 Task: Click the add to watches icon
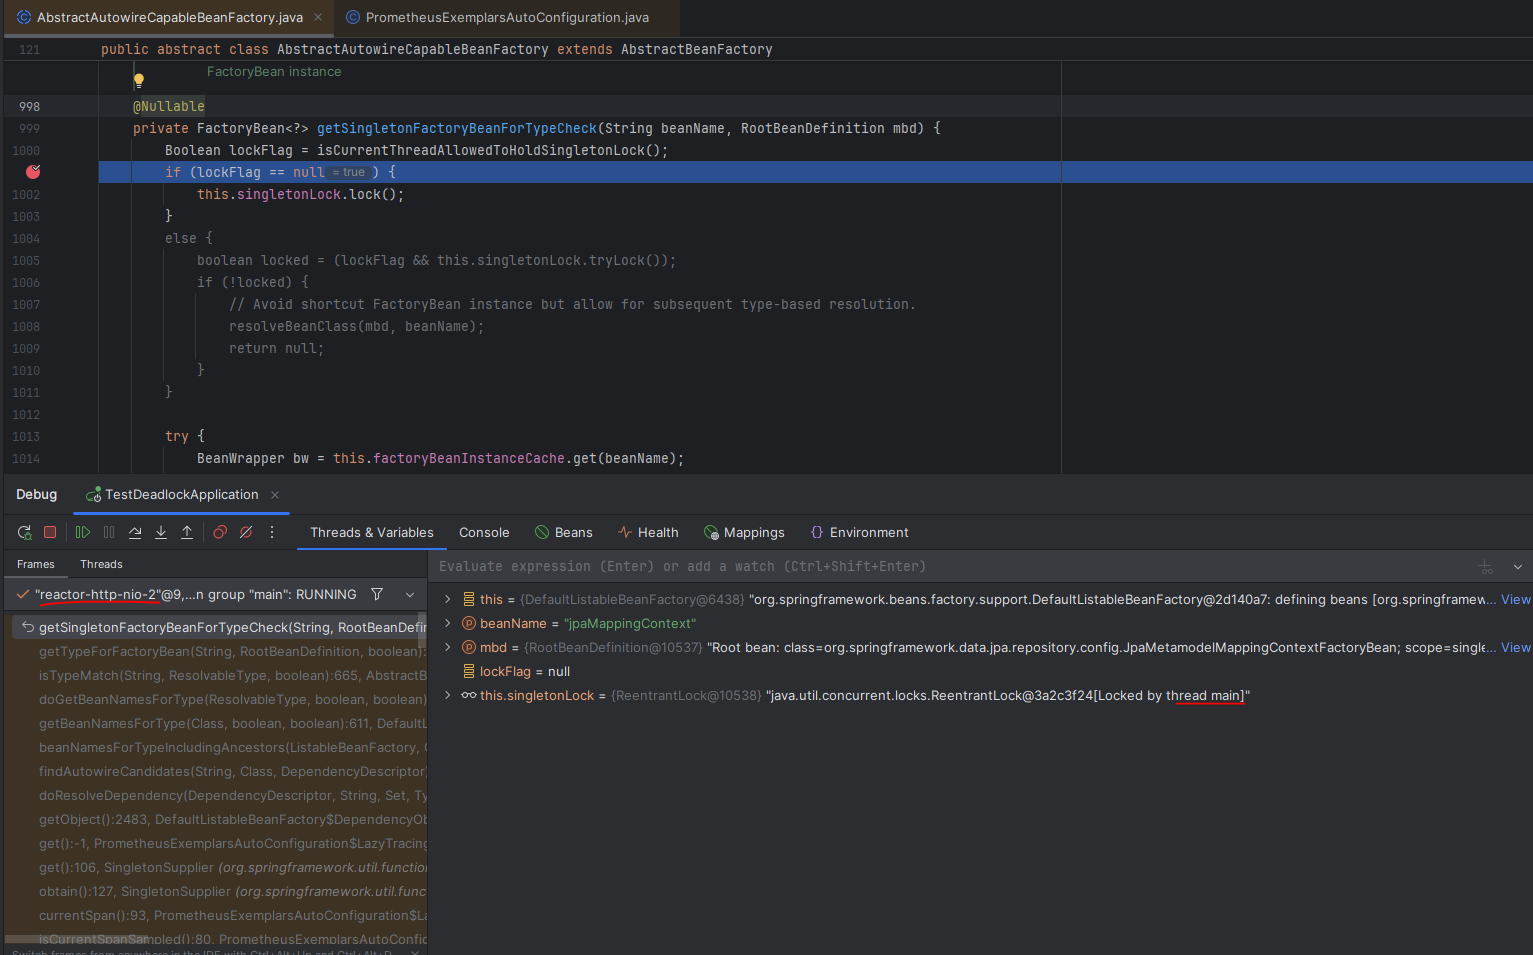(1486, 567)
